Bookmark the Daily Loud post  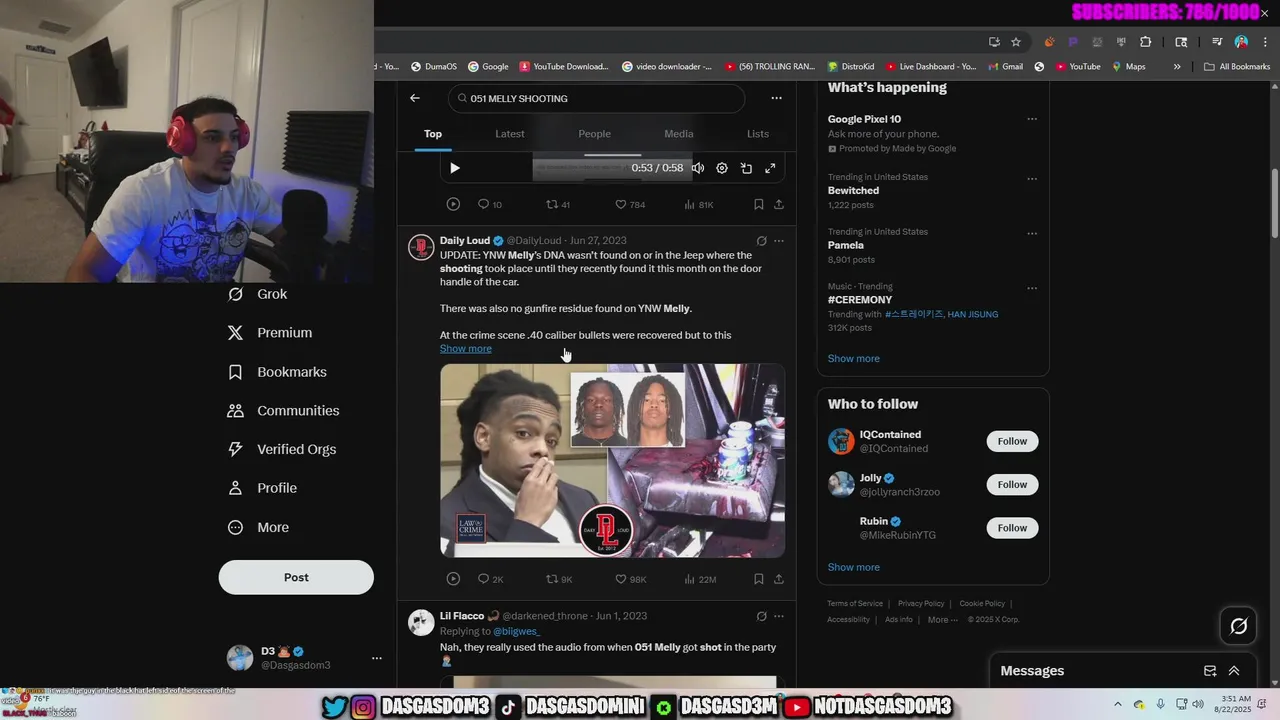click(759, 579)
